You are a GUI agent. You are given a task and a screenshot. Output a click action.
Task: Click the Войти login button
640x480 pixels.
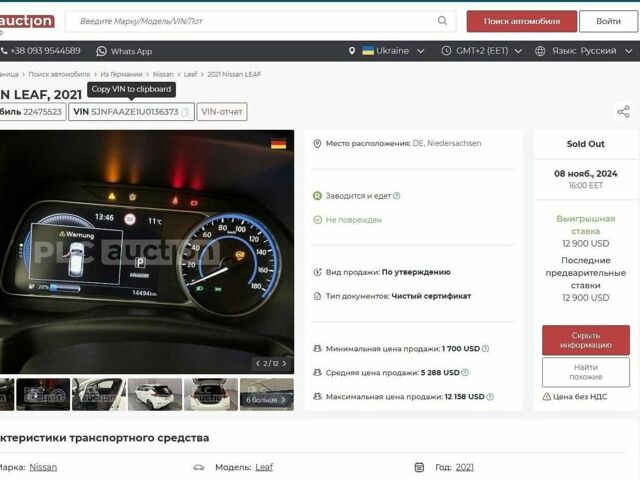[x=608, y=21]
